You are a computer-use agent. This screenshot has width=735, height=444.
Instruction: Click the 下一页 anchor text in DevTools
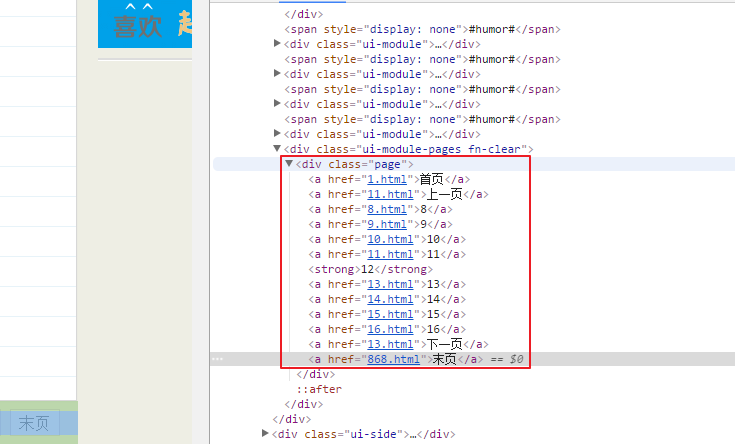click(x=444, y=344)
